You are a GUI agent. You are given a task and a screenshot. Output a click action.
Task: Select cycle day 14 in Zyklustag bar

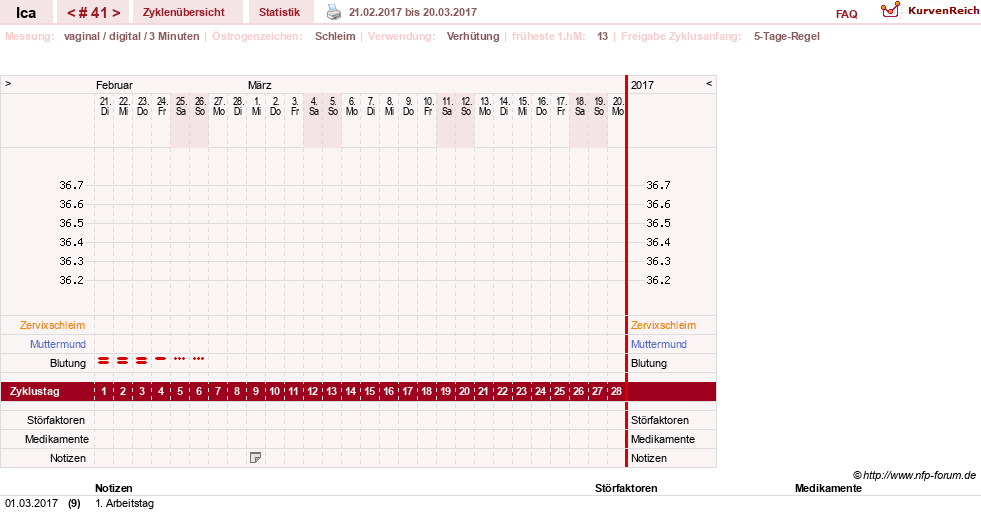coord(350,391)
